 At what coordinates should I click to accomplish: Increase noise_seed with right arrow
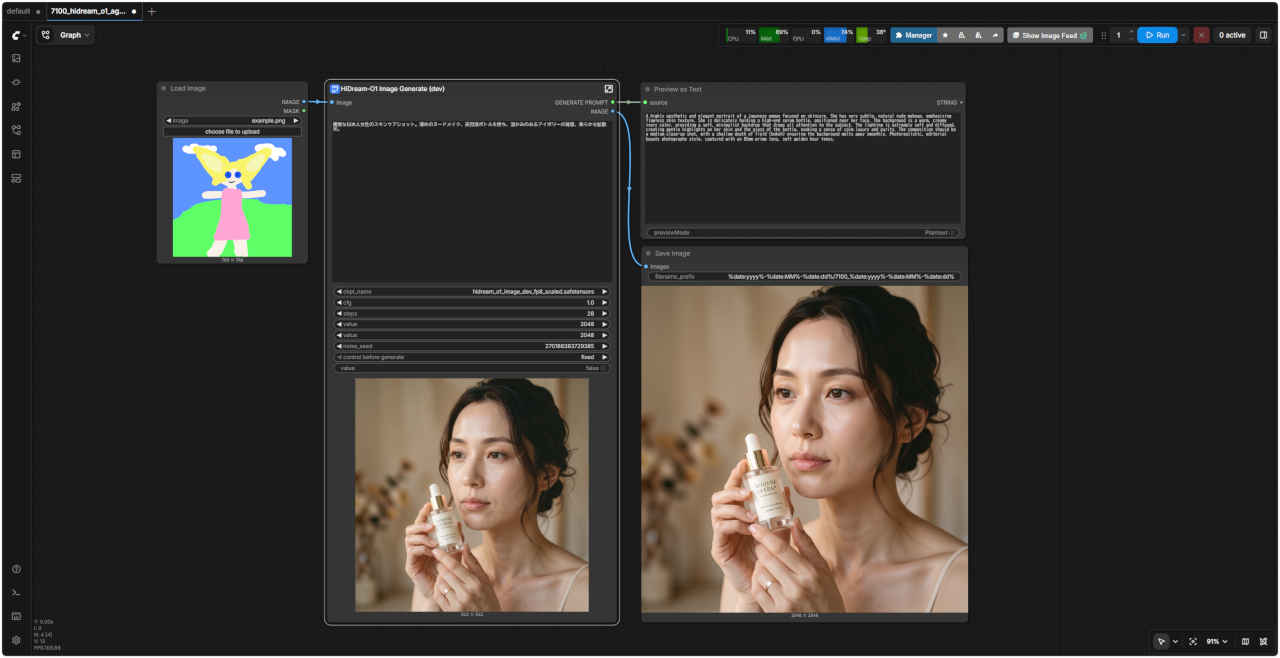click(604, 346)
